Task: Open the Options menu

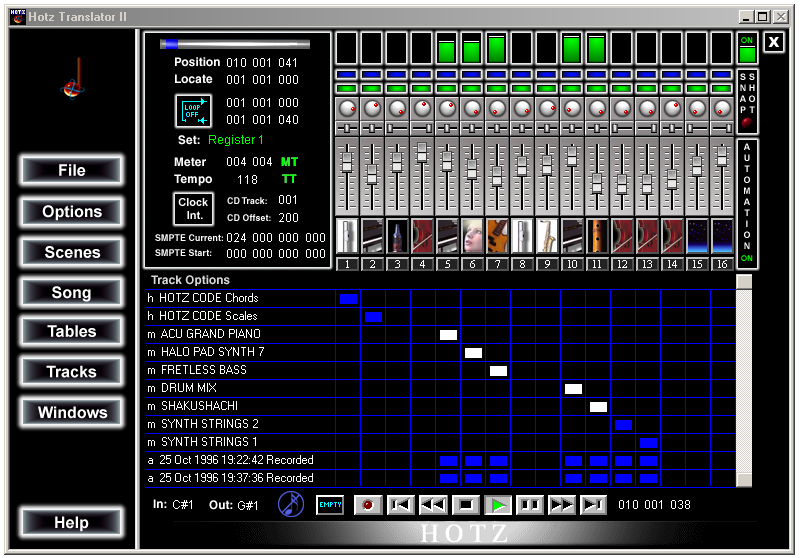Action: pos(71,211)
